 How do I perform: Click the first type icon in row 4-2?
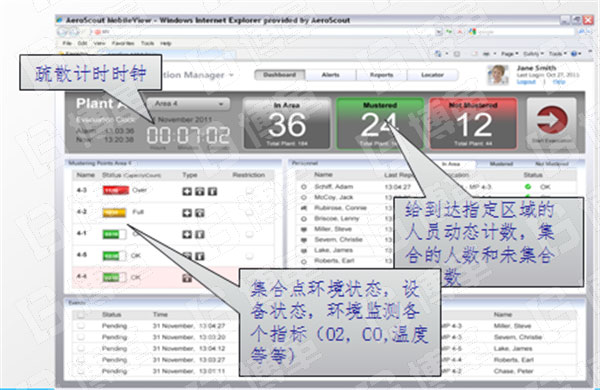click(187, 213)
